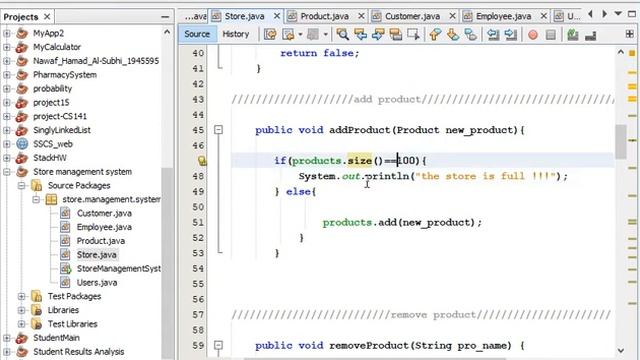Close the Product.java tab

coord(361,16)
